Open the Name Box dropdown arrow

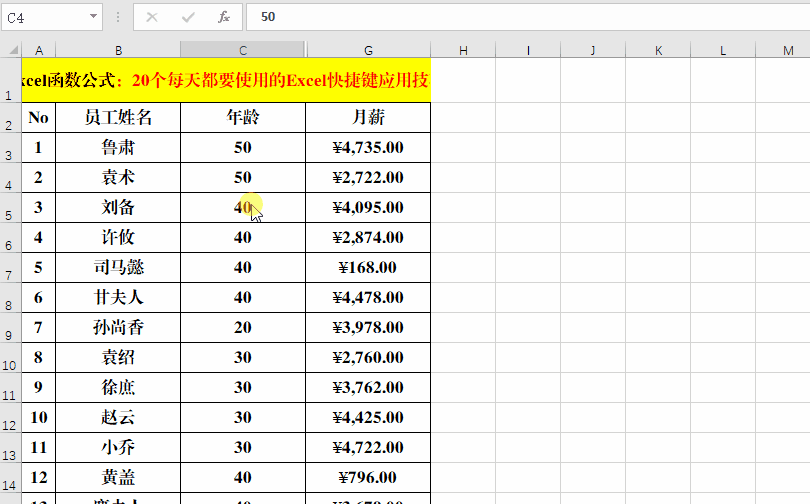point(93,17)
